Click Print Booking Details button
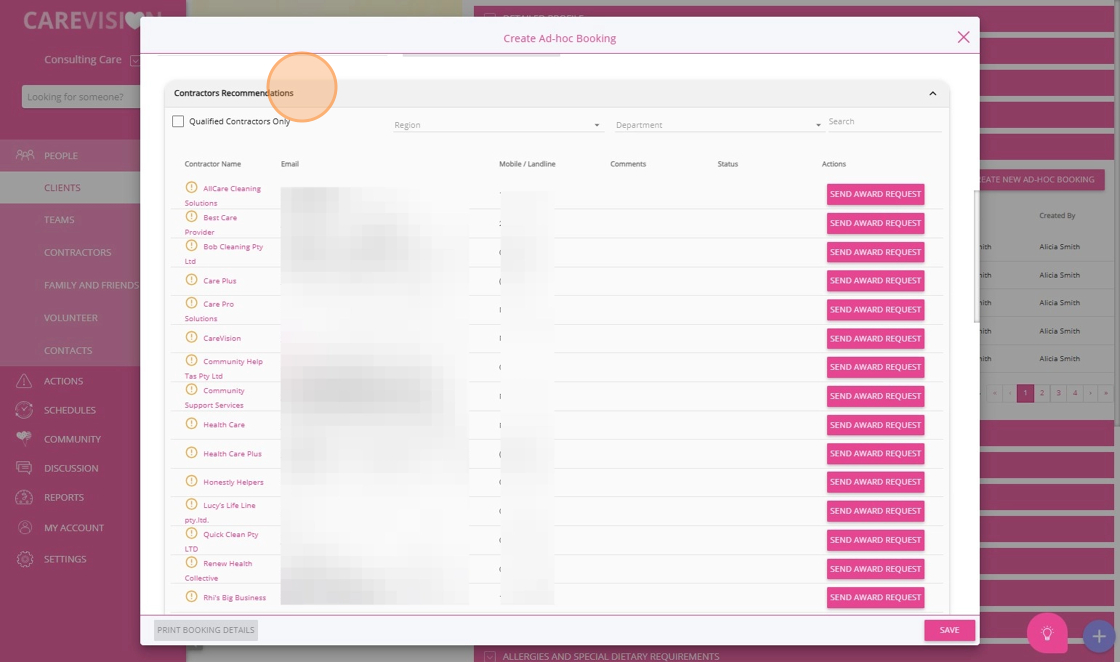Screen dimensions: 1120x662 [206, 630]
